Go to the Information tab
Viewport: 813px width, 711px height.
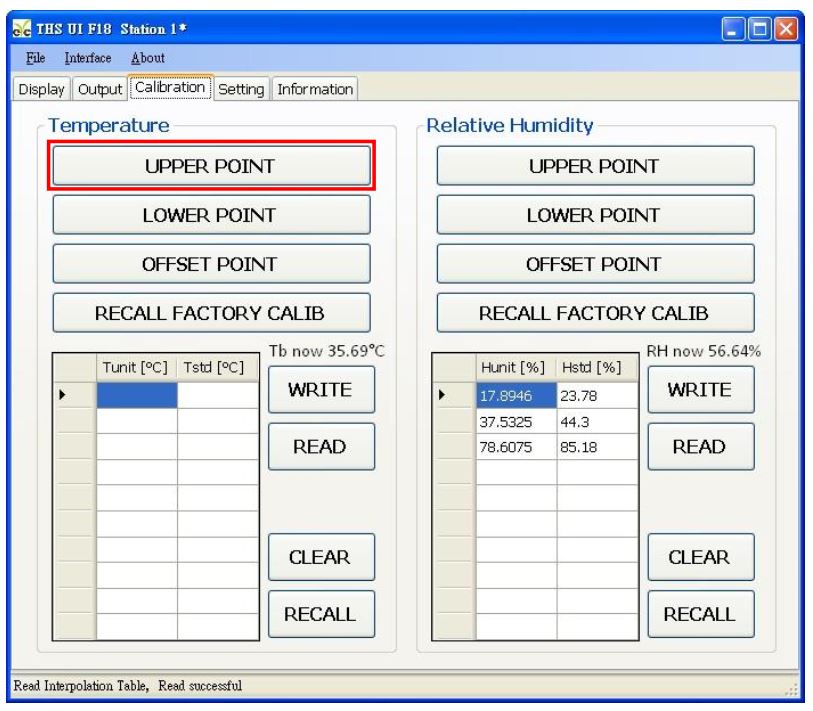point(315,90)
